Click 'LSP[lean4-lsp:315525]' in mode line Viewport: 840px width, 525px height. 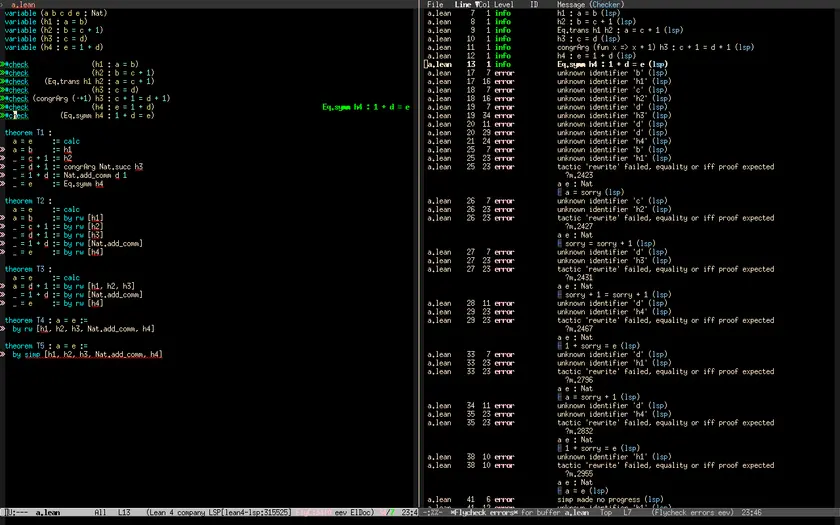[249, 513]
